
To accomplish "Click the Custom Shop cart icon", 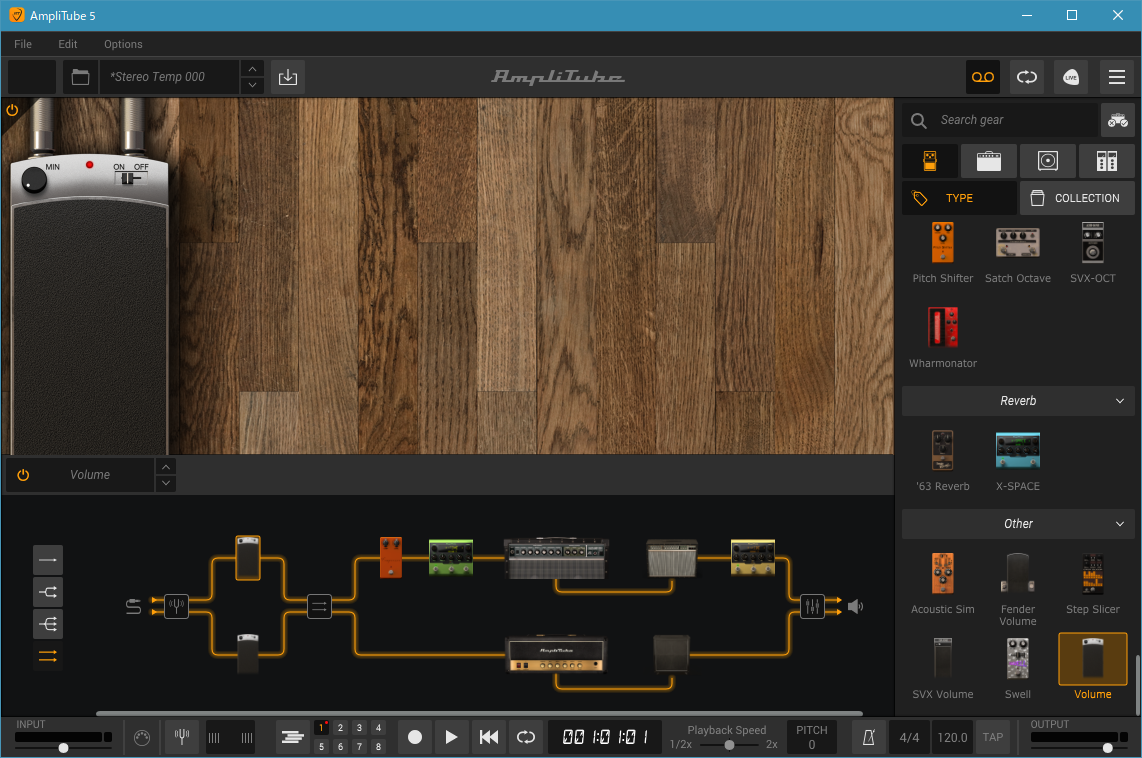I will pyautogui.click(x=1117, y=120).
